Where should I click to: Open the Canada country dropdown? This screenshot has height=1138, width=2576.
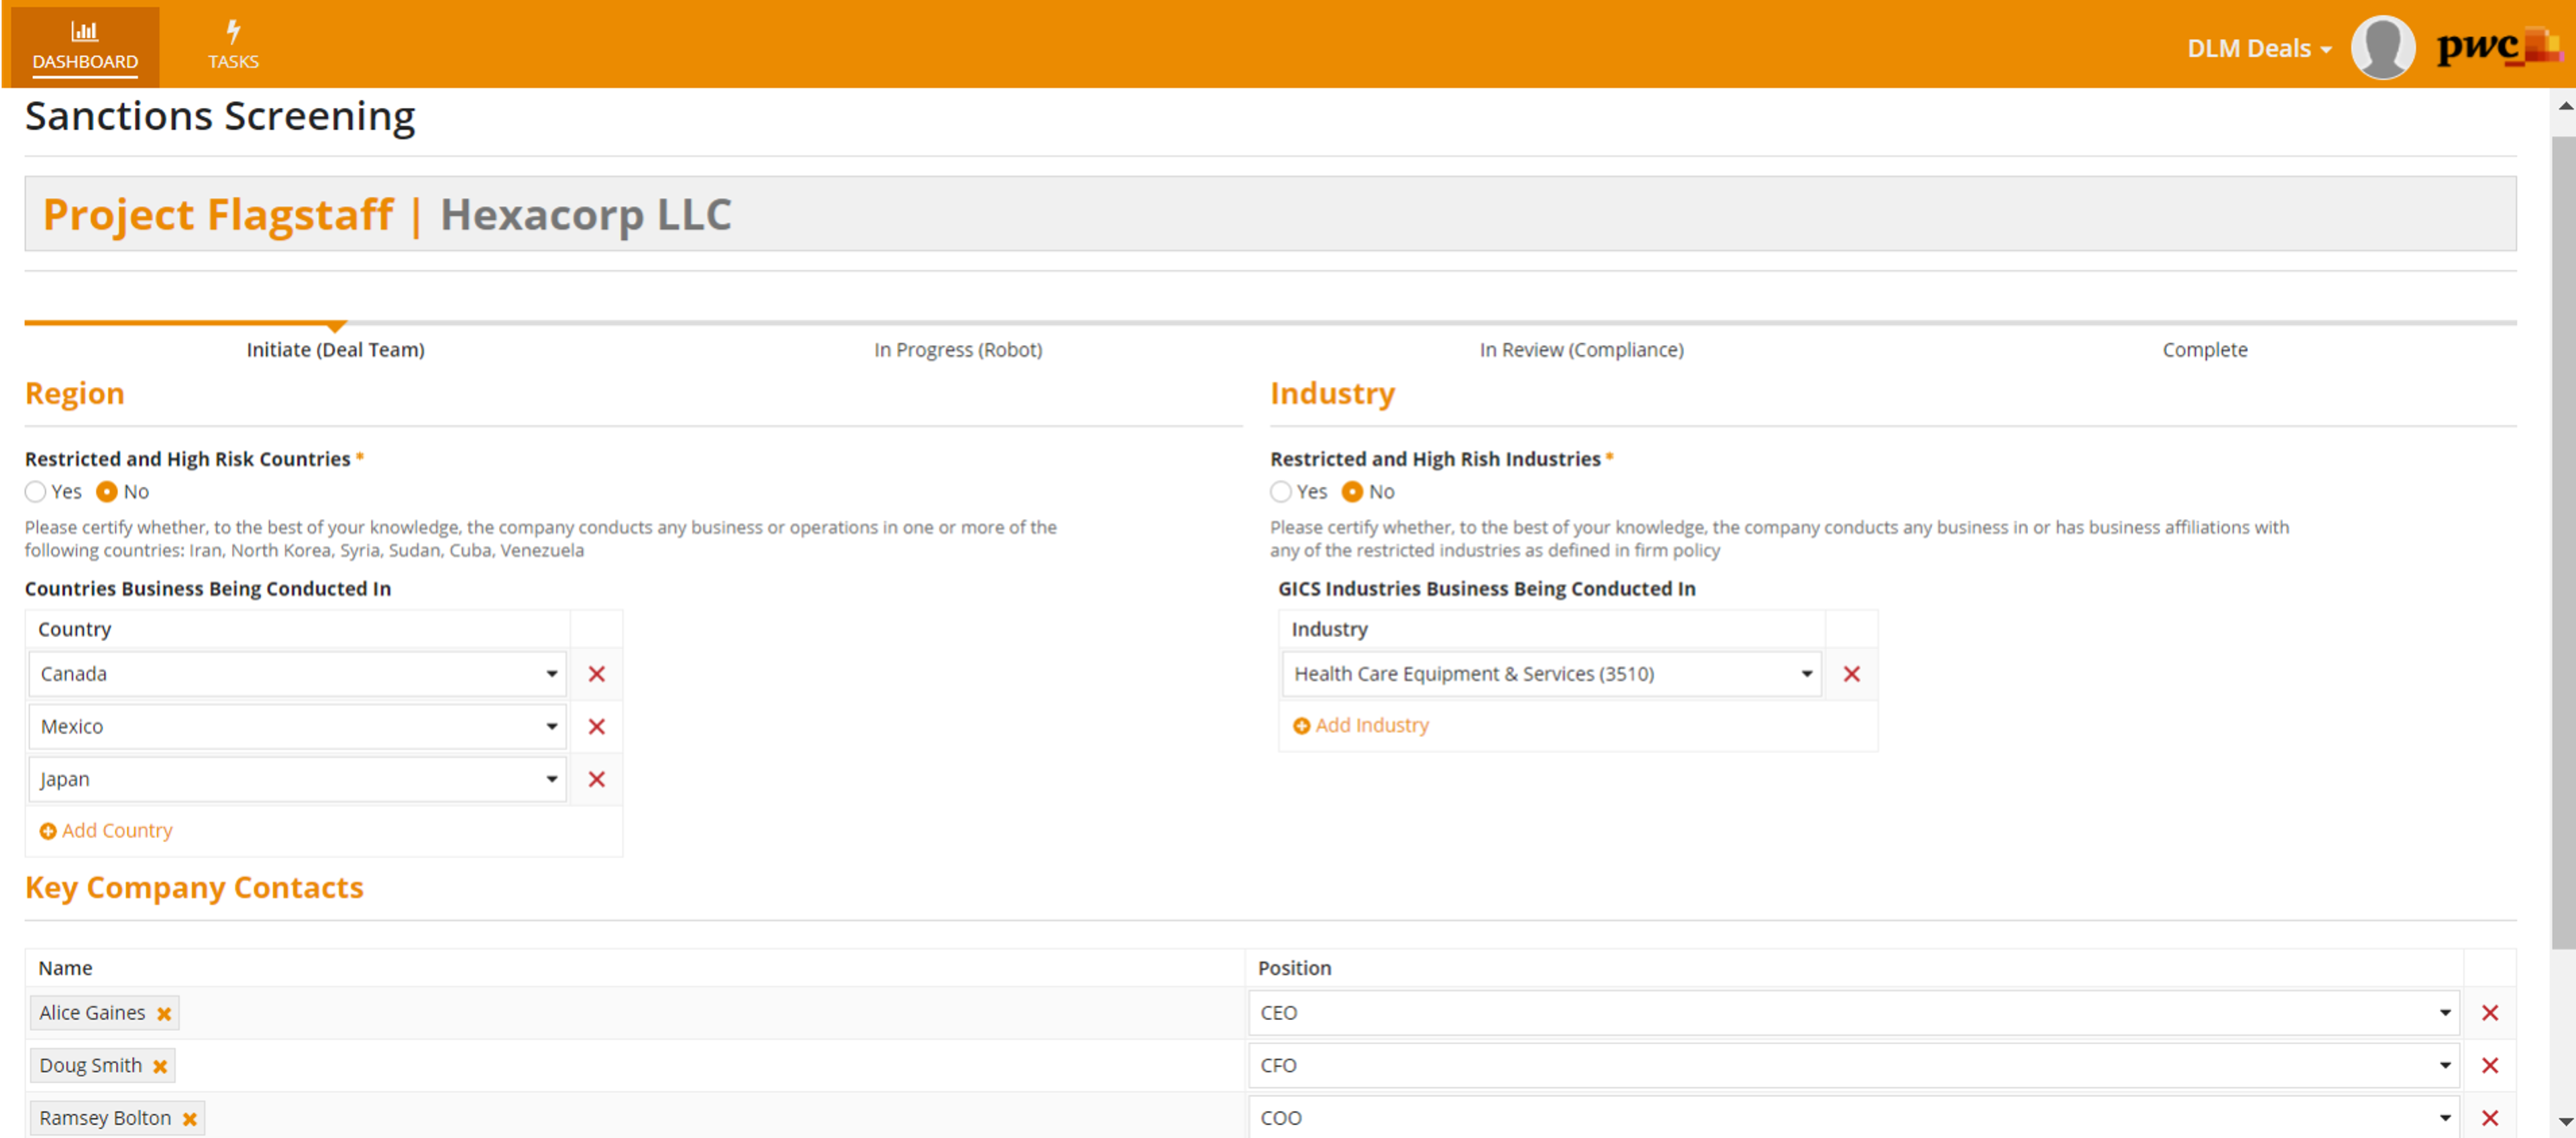tap(297, 674)
